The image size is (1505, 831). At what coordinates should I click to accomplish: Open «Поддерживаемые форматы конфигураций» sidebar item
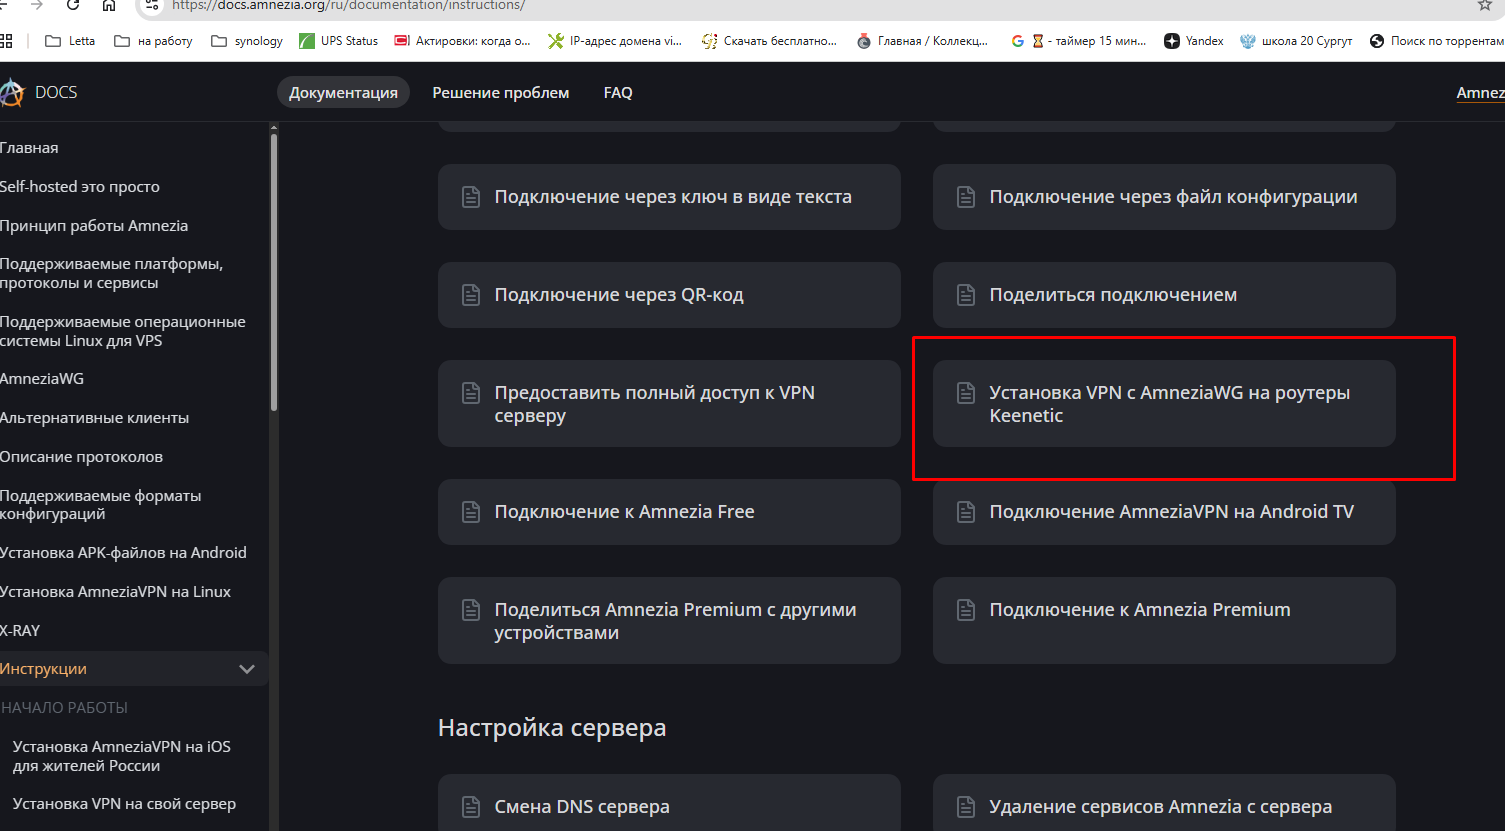coord(100,505)
